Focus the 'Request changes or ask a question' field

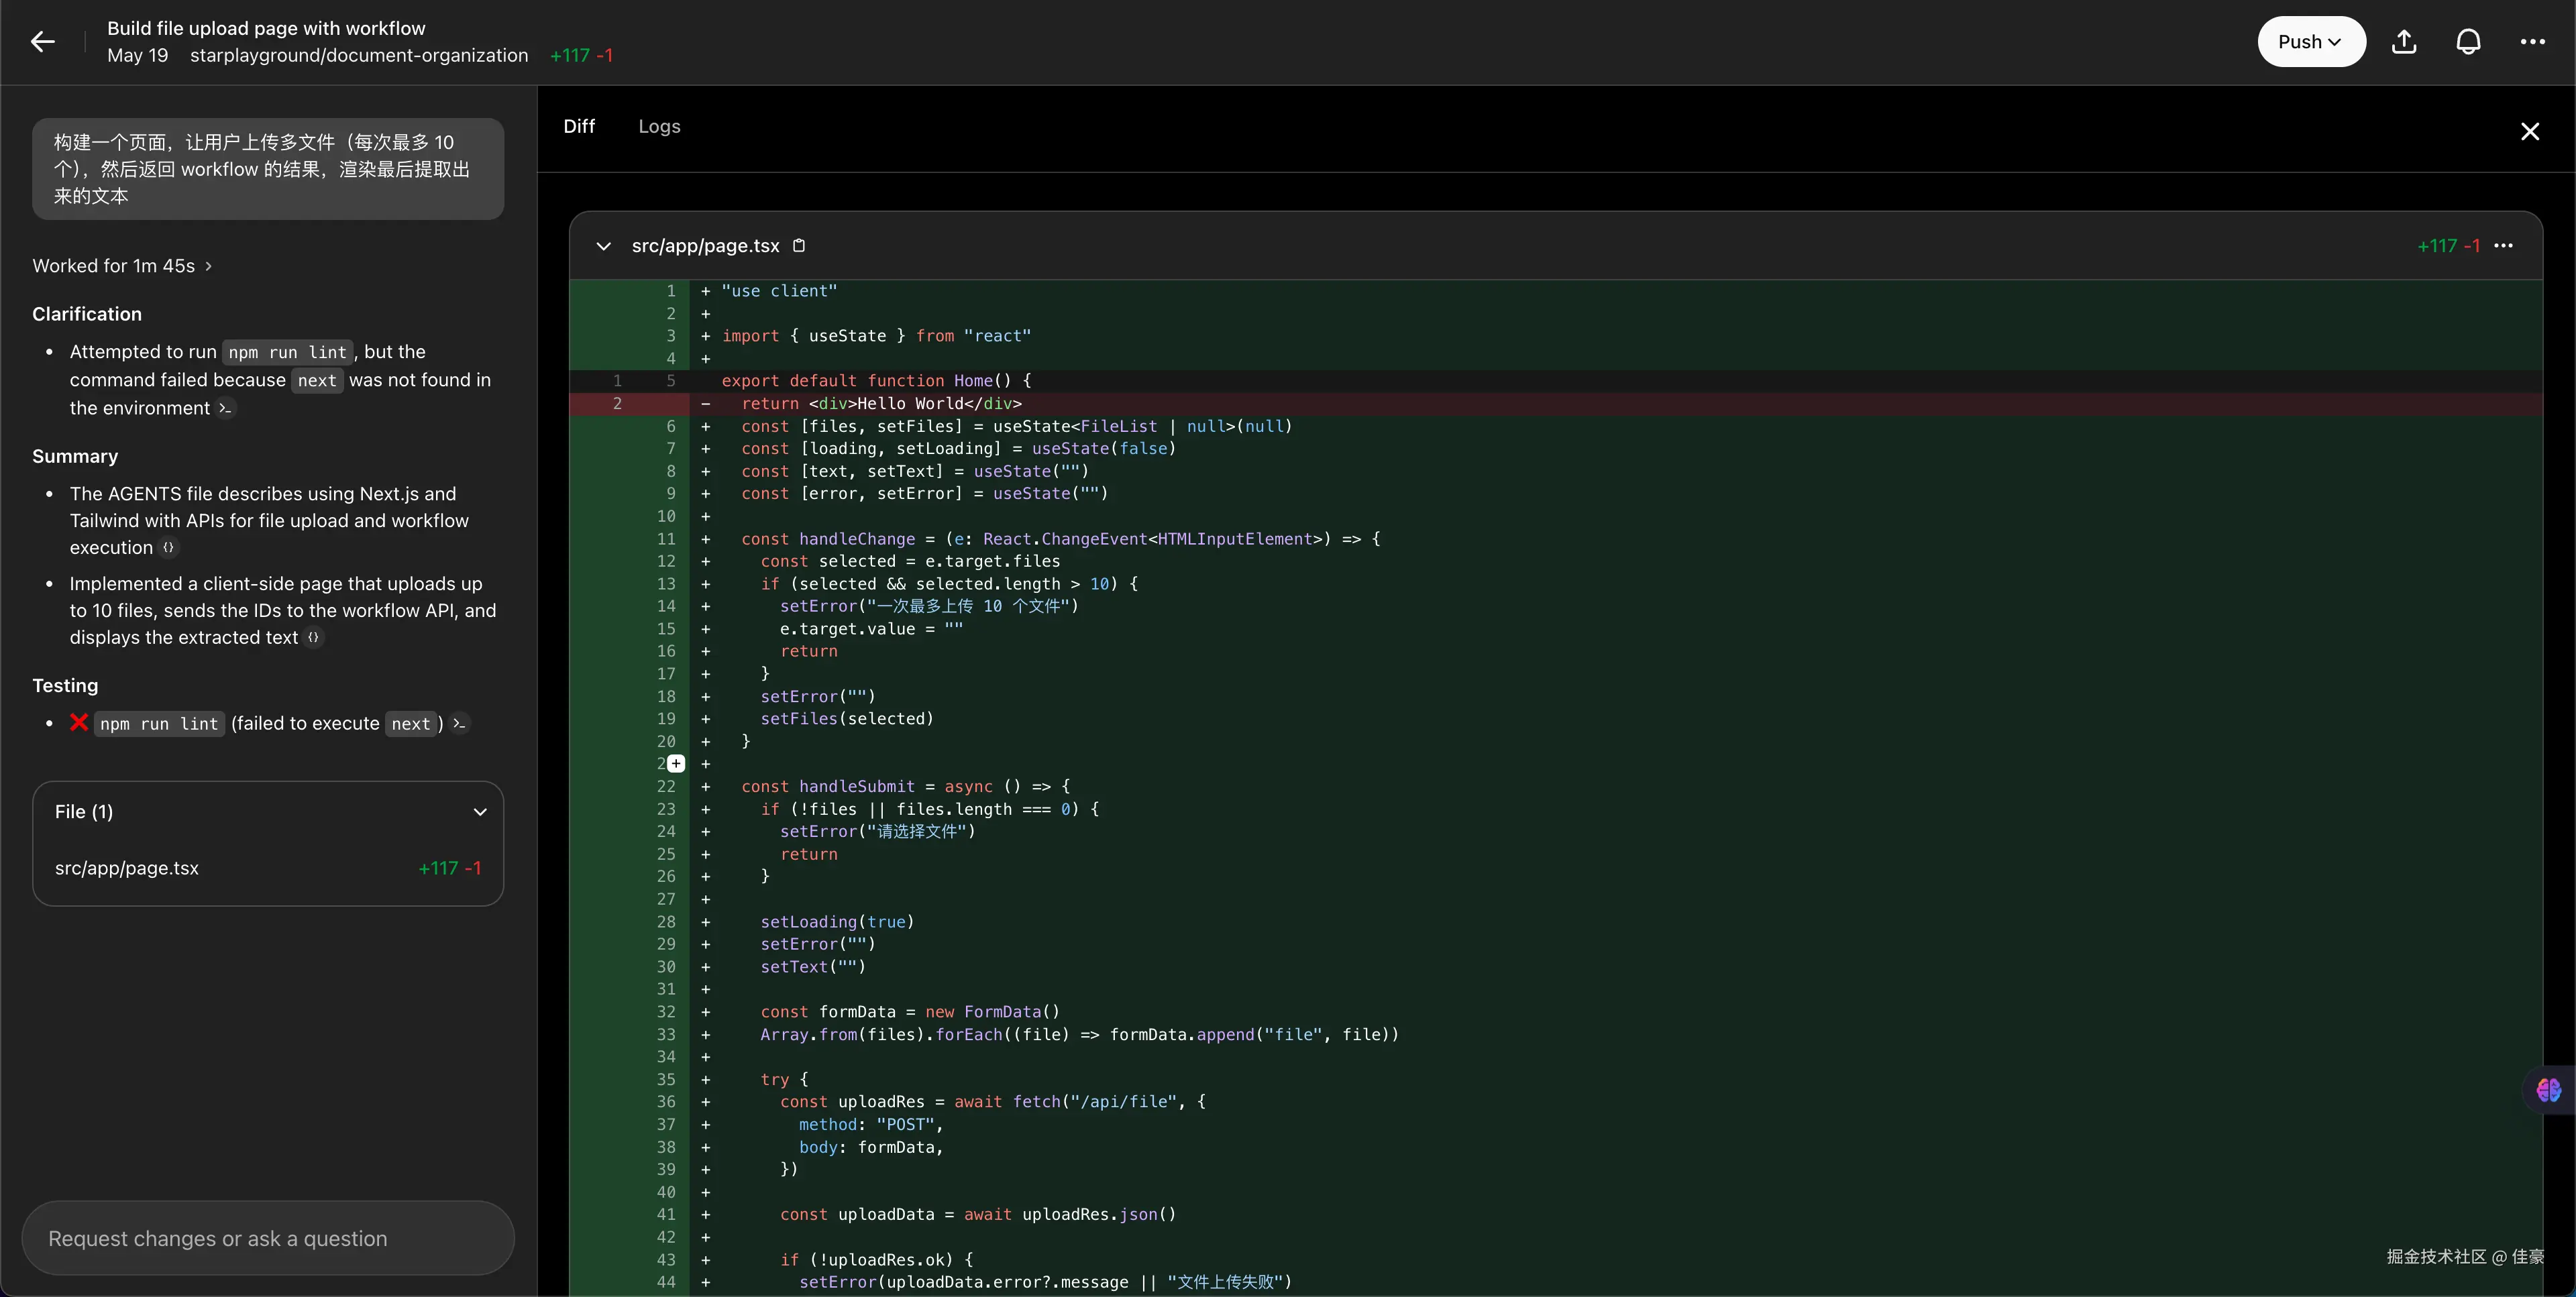pos(268,1238)
